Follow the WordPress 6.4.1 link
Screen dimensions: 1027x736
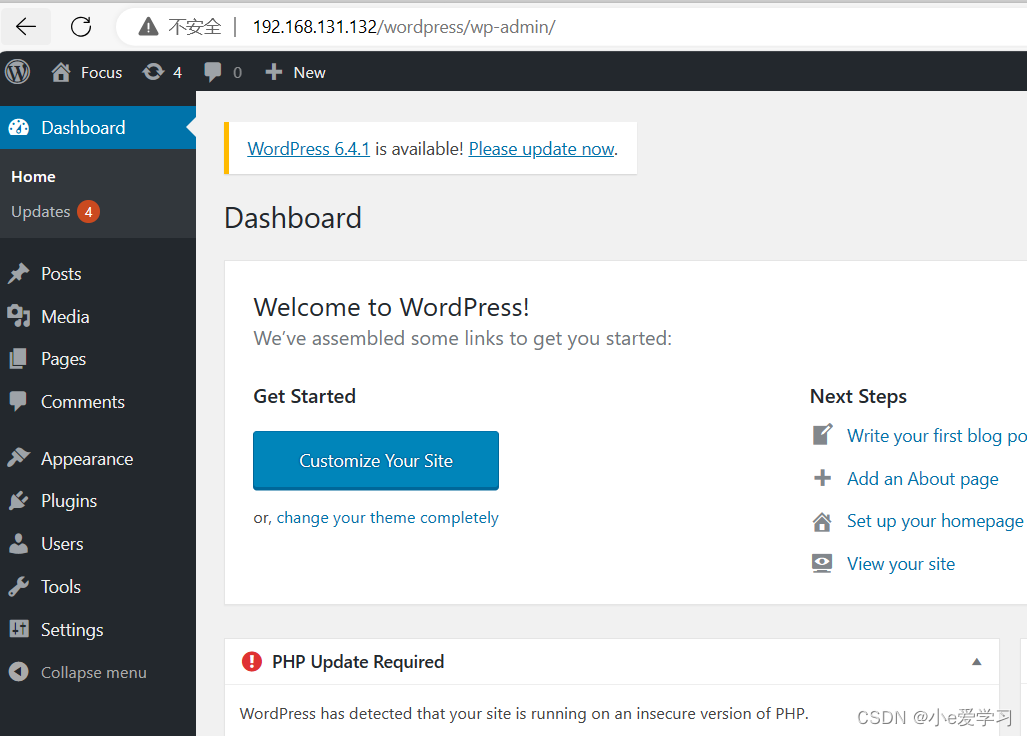(308, 149)
